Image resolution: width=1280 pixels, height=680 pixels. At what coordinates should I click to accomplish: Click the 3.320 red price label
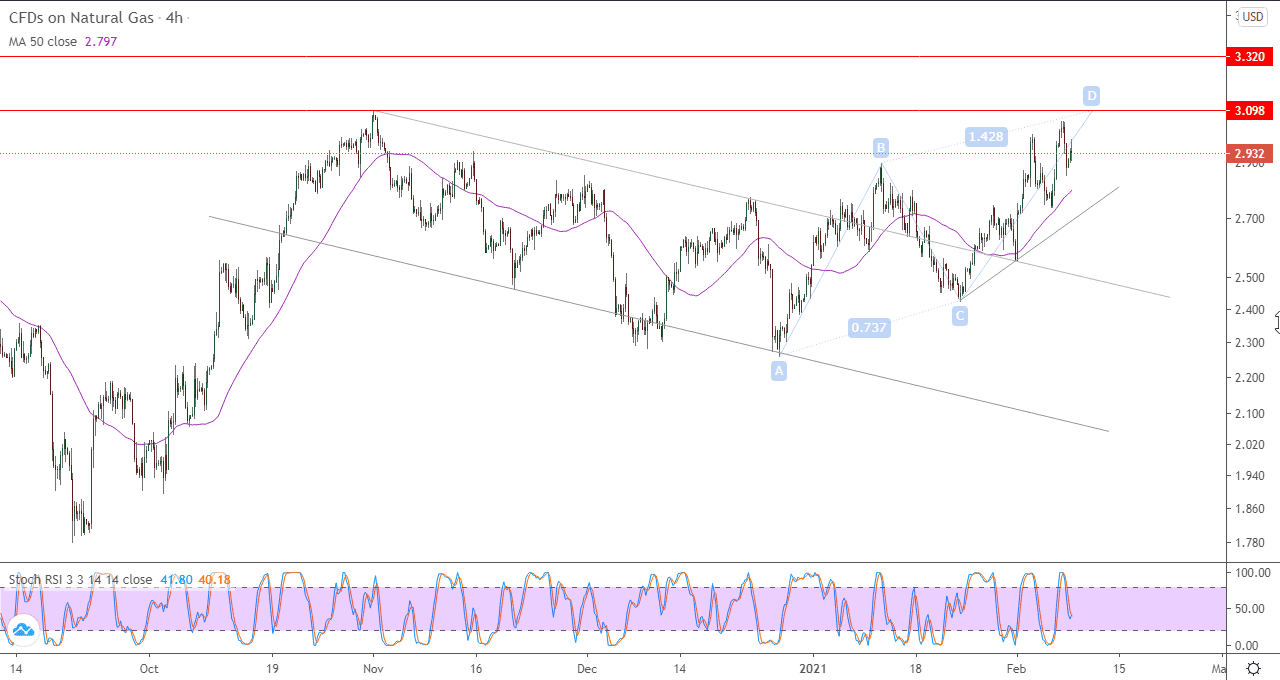(1249, 57)
